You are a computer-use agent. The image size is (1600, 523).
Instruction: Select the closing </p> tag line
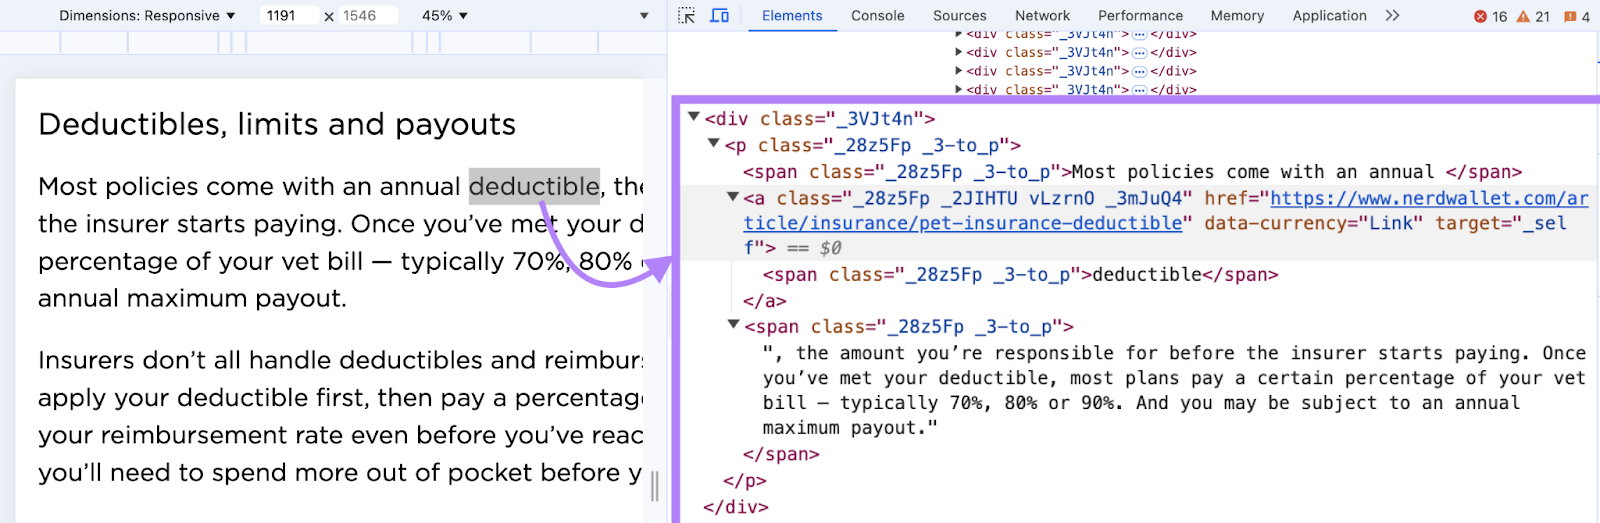pyautogui.click(x=745, y=481)
